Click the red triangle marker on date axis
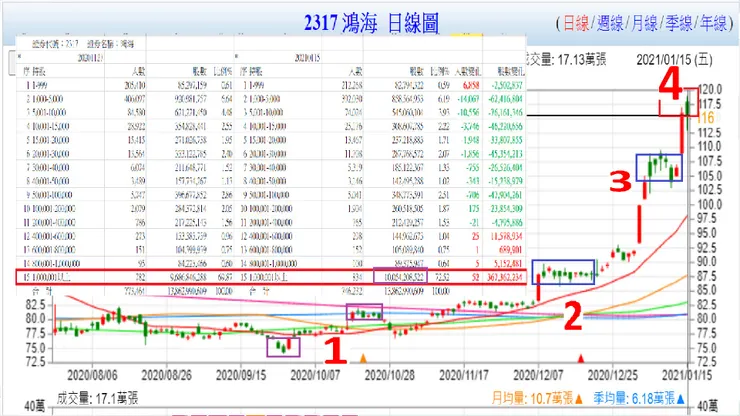The image size is (740, 416). (581, 358)
